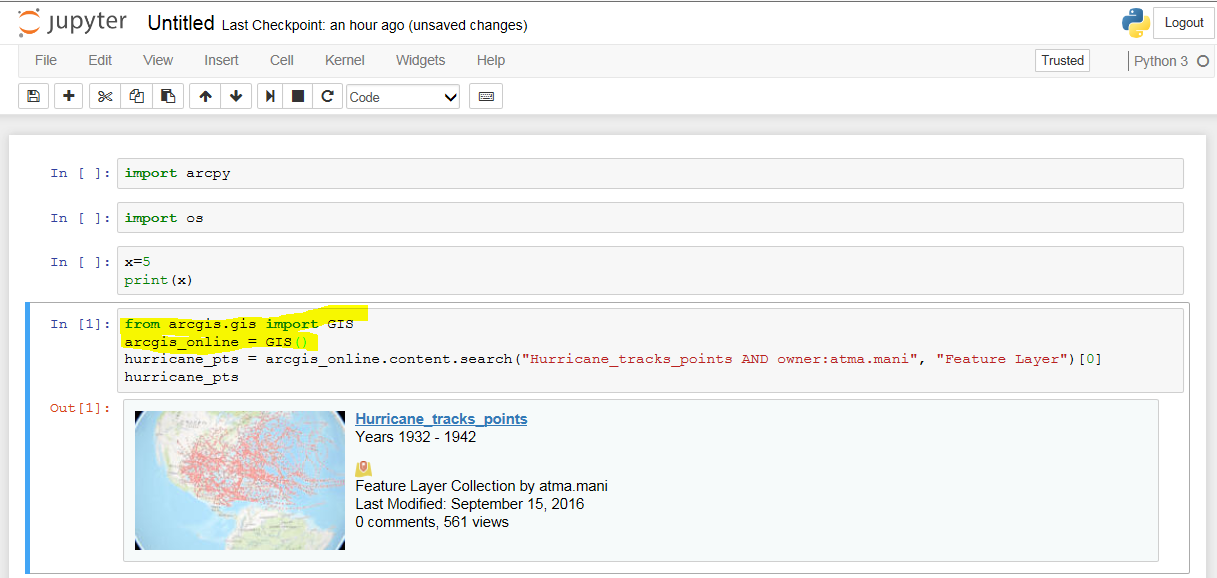Open the command palette keyboard icon
This screenshot has width=1217, height=578.
pyautogui.click(x=486, y=96)
